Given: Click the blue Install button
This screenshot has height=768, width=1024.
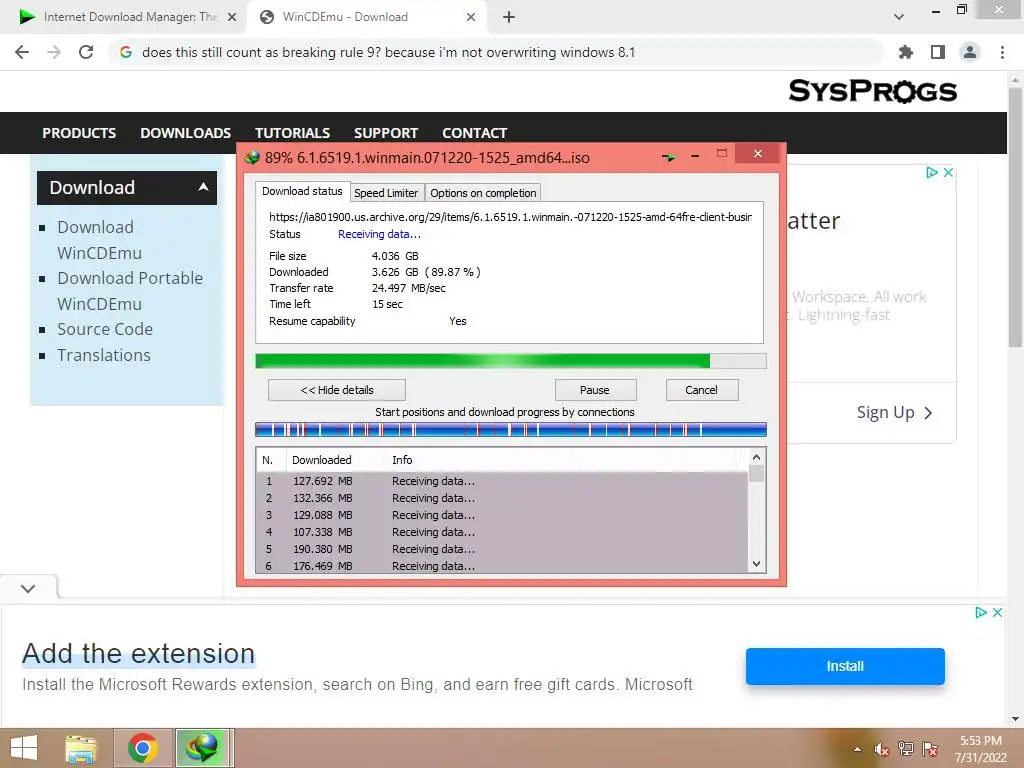Looking at the screenshot, I should pos(845,666).
